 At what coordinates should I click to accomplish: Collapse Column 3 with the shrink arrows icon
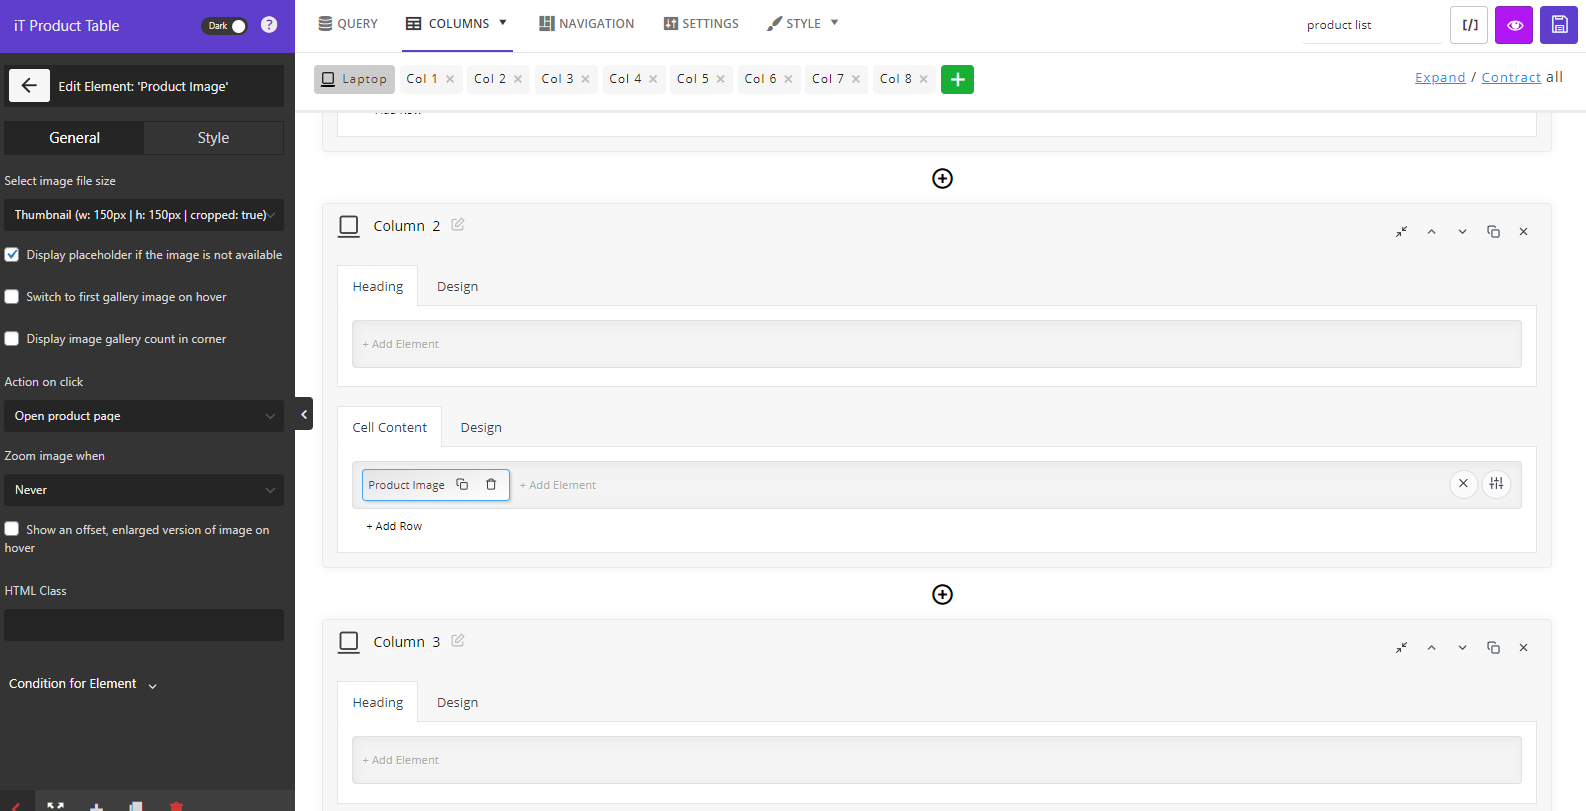point(1401,647)
